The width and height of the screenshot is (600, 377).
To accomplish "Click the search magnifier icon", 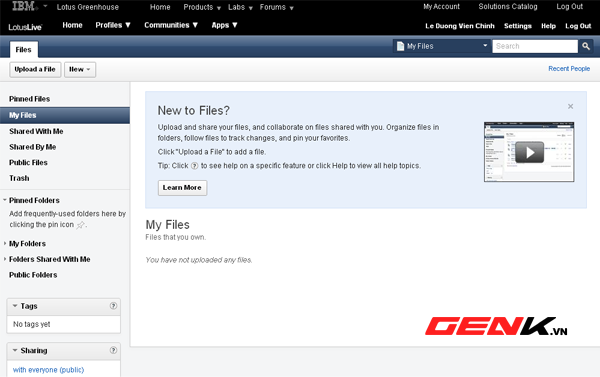I will click(586, 46).
